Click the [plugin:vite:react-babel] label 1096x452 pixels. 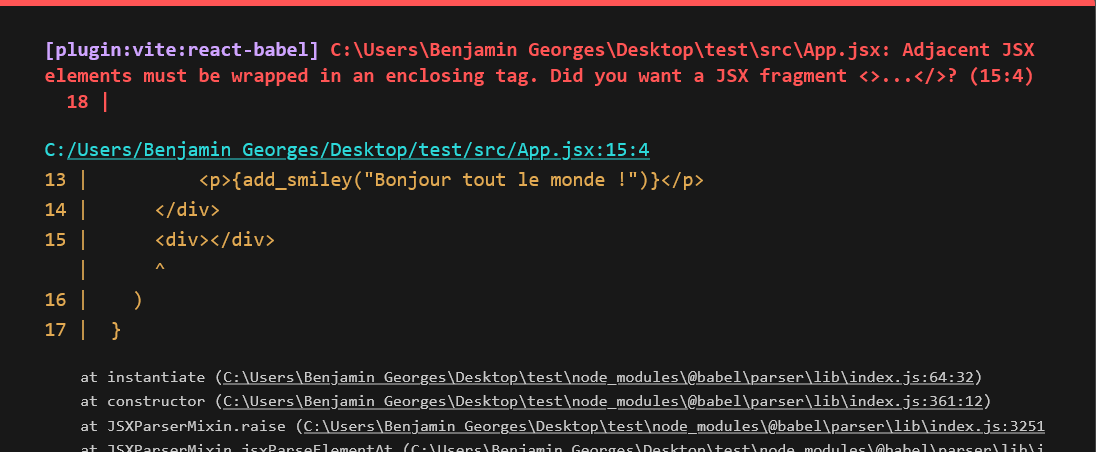(182, 49)
